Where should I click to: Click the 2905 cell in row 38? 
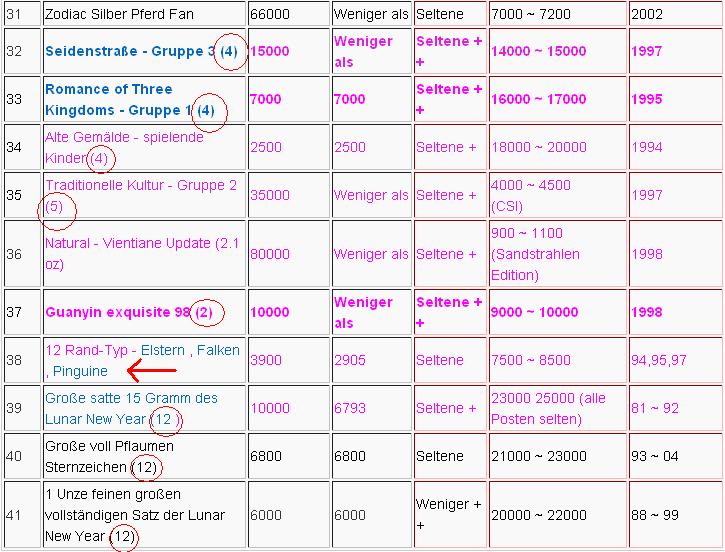pyautogui.click(x=369, y=360)
